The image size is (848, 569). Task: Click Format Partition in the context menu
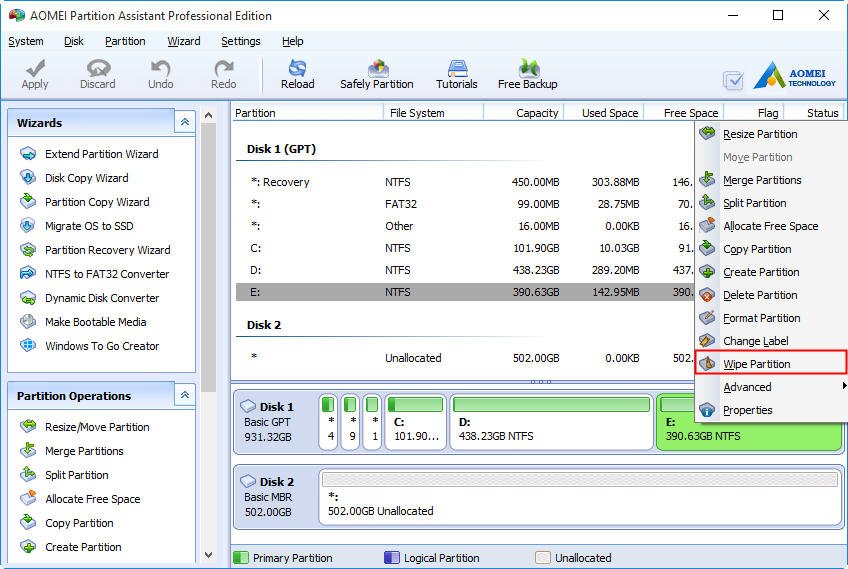coord(761,318)
